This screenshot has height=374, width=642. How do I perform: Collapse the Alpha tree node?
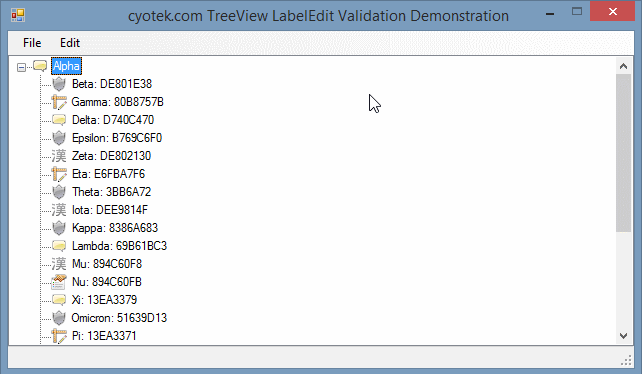[x=21, y=67]
